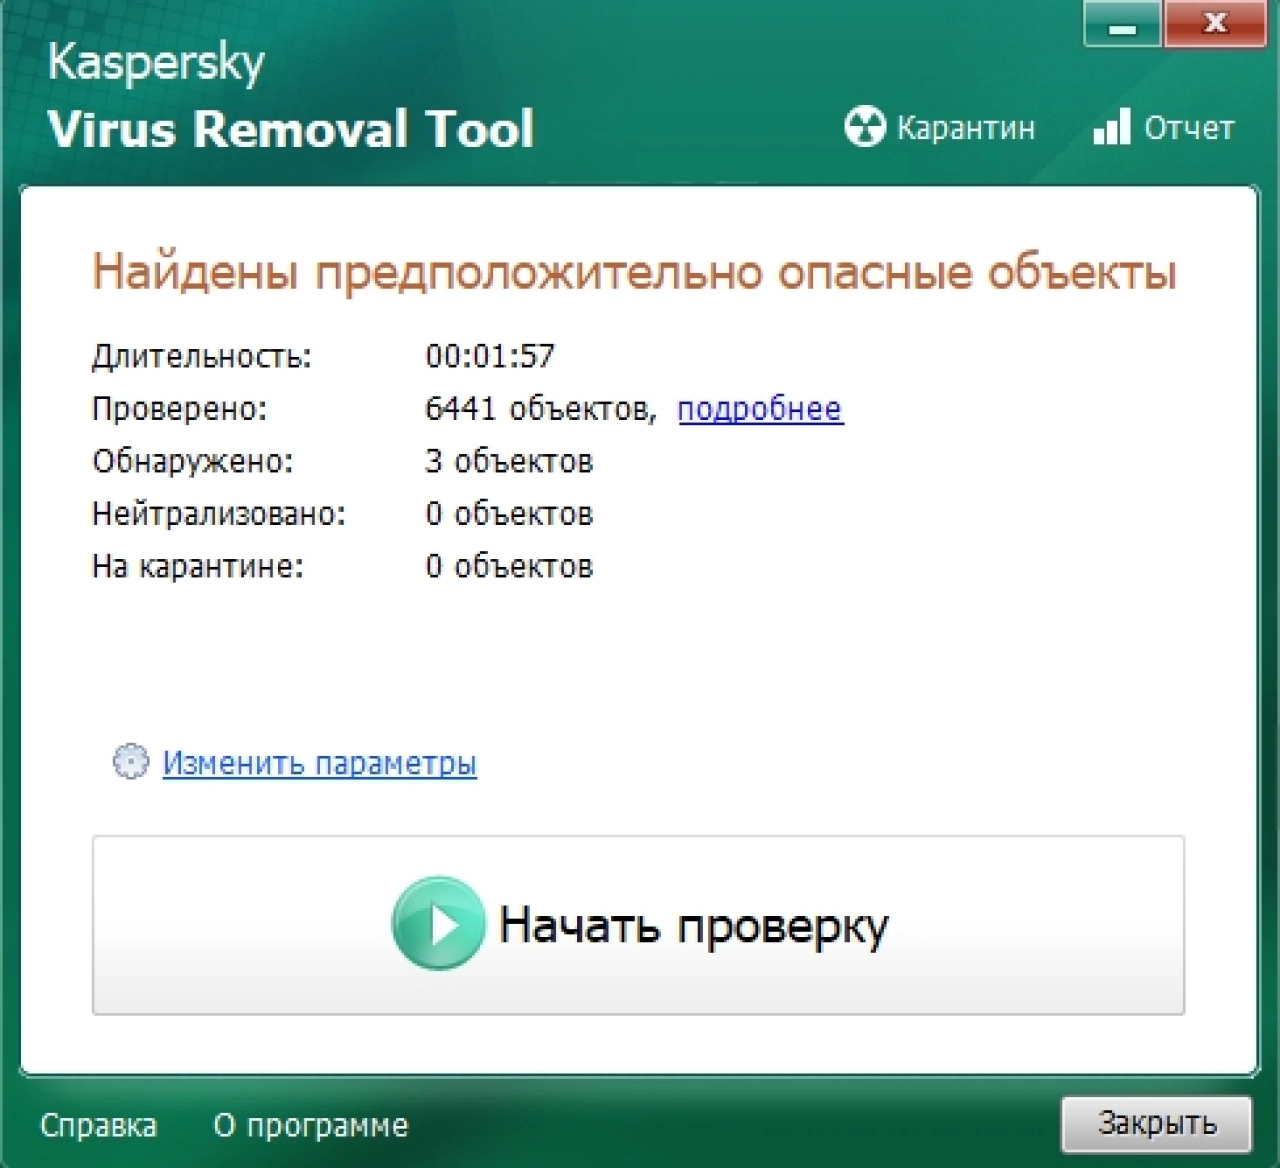Open О программе about link
This screenshot has height=1168, width=1280.
pos(311,1125)
